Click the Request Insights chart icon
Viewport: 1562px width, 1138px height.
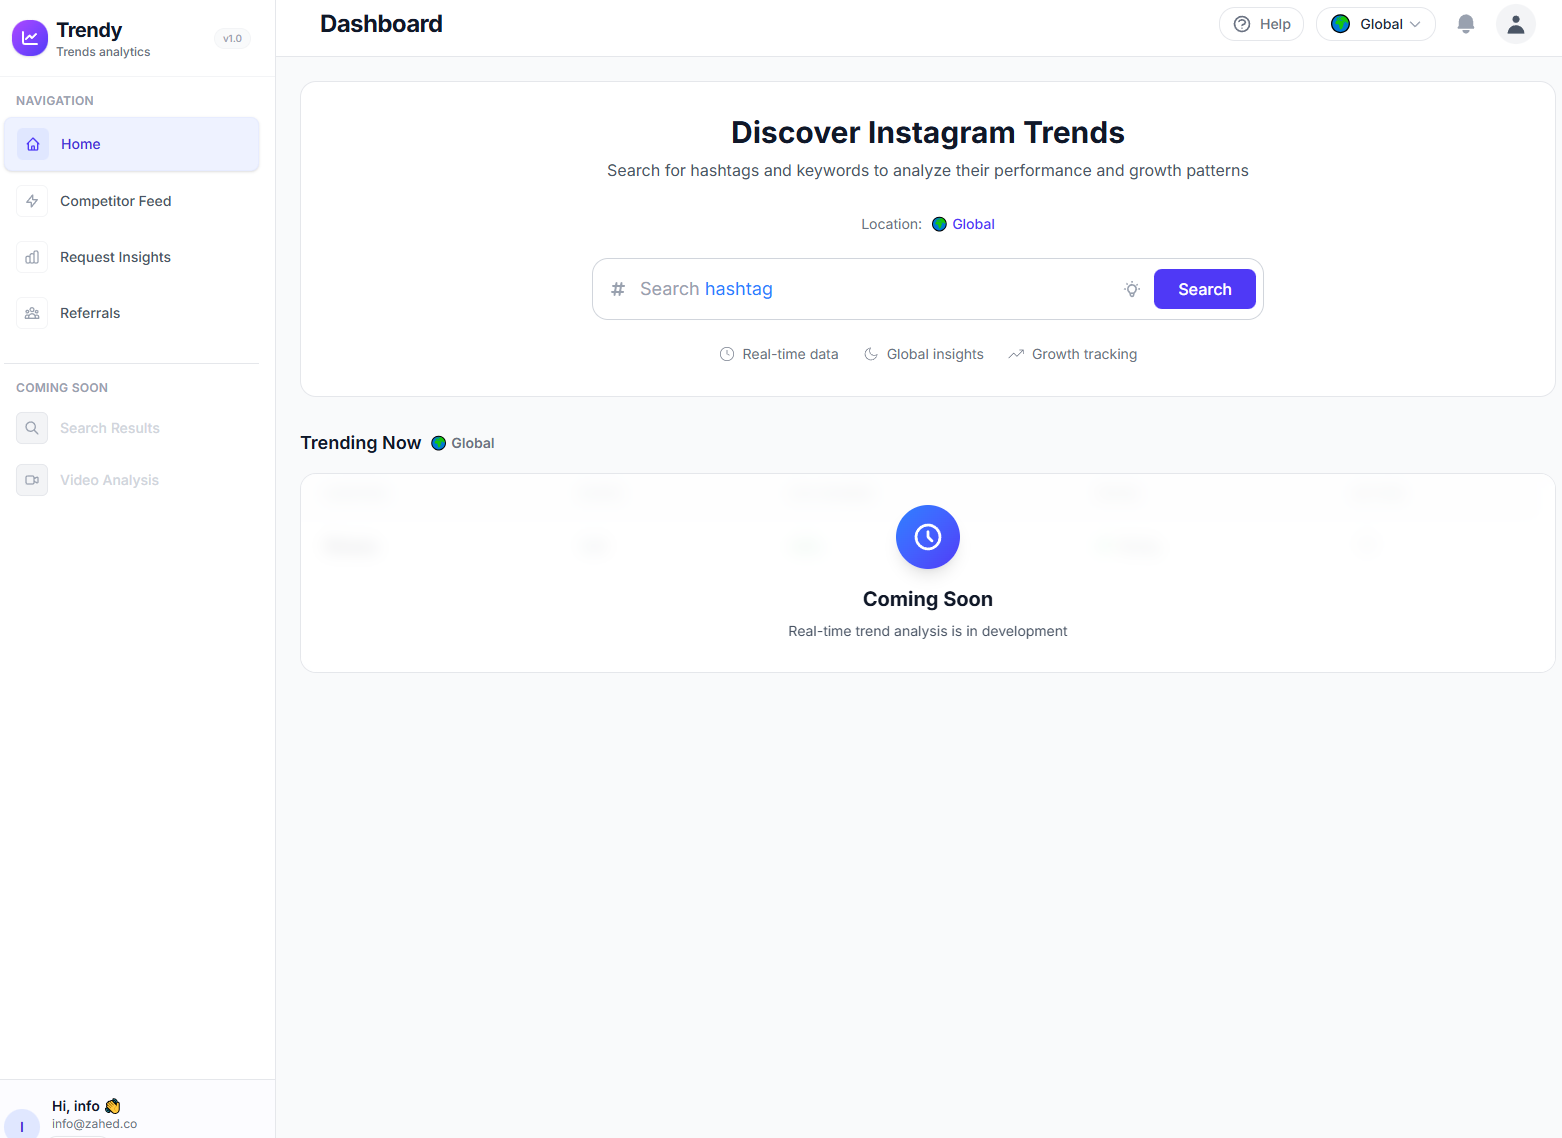(32, 257)
